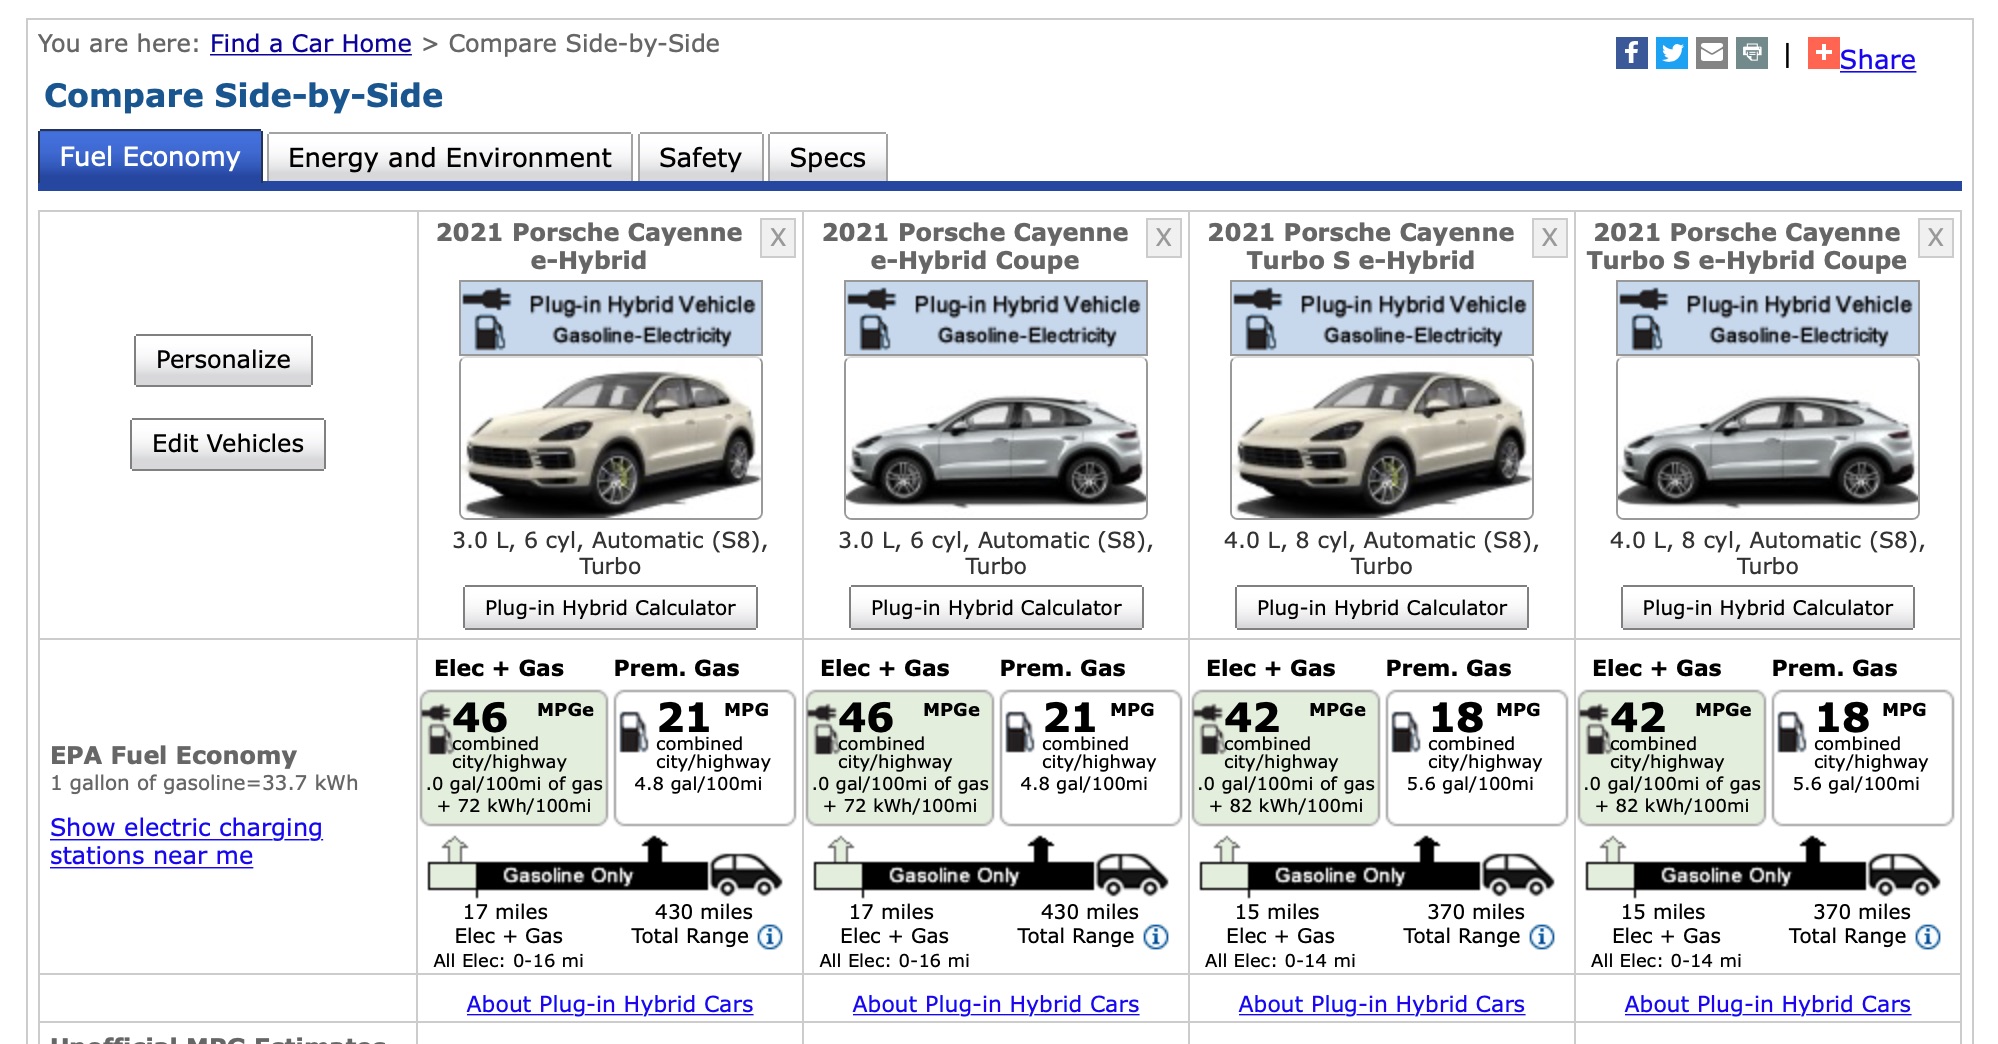Open Plug-in Hybrid Calculator for Turbo S e-Hybrid
The image size is (1998, 1044).
point(1382,608)
